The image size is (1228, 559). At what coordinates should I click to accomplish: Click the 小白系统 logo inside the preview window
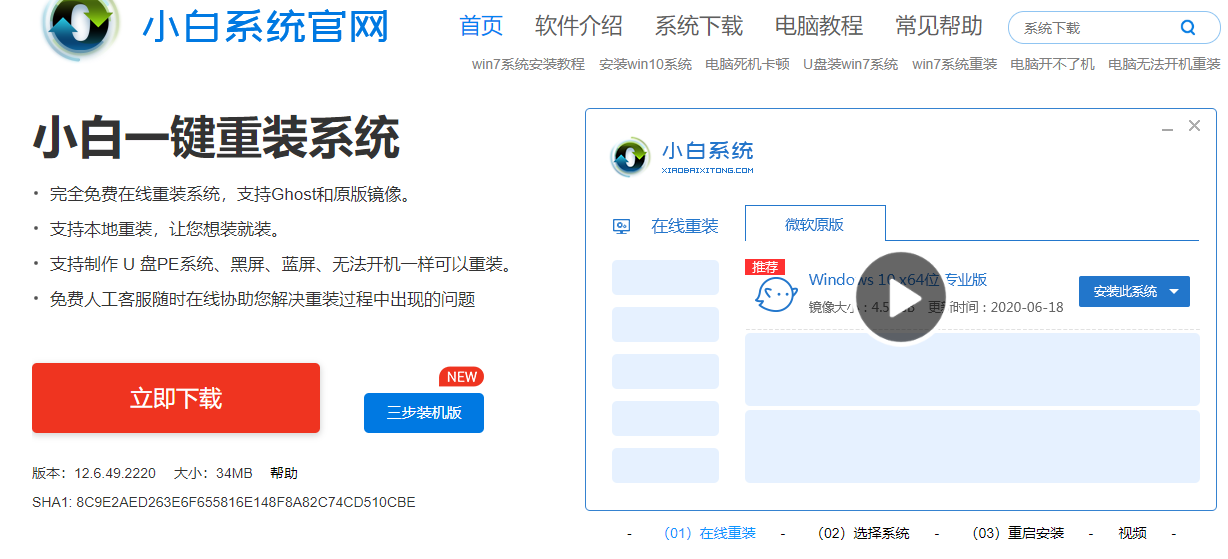pos(682,157)
